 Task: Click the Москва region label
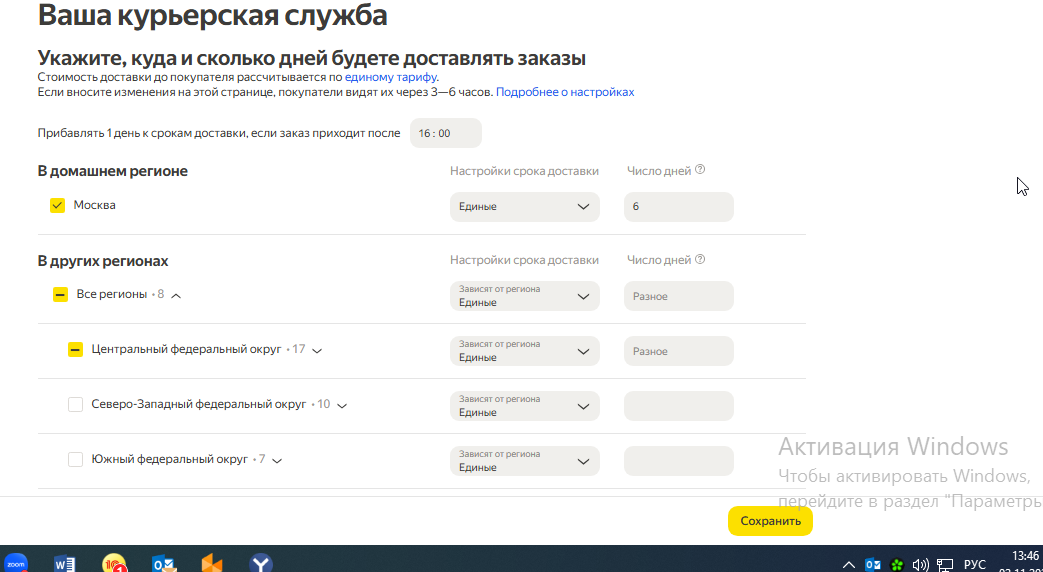click(x=94, y=206)
